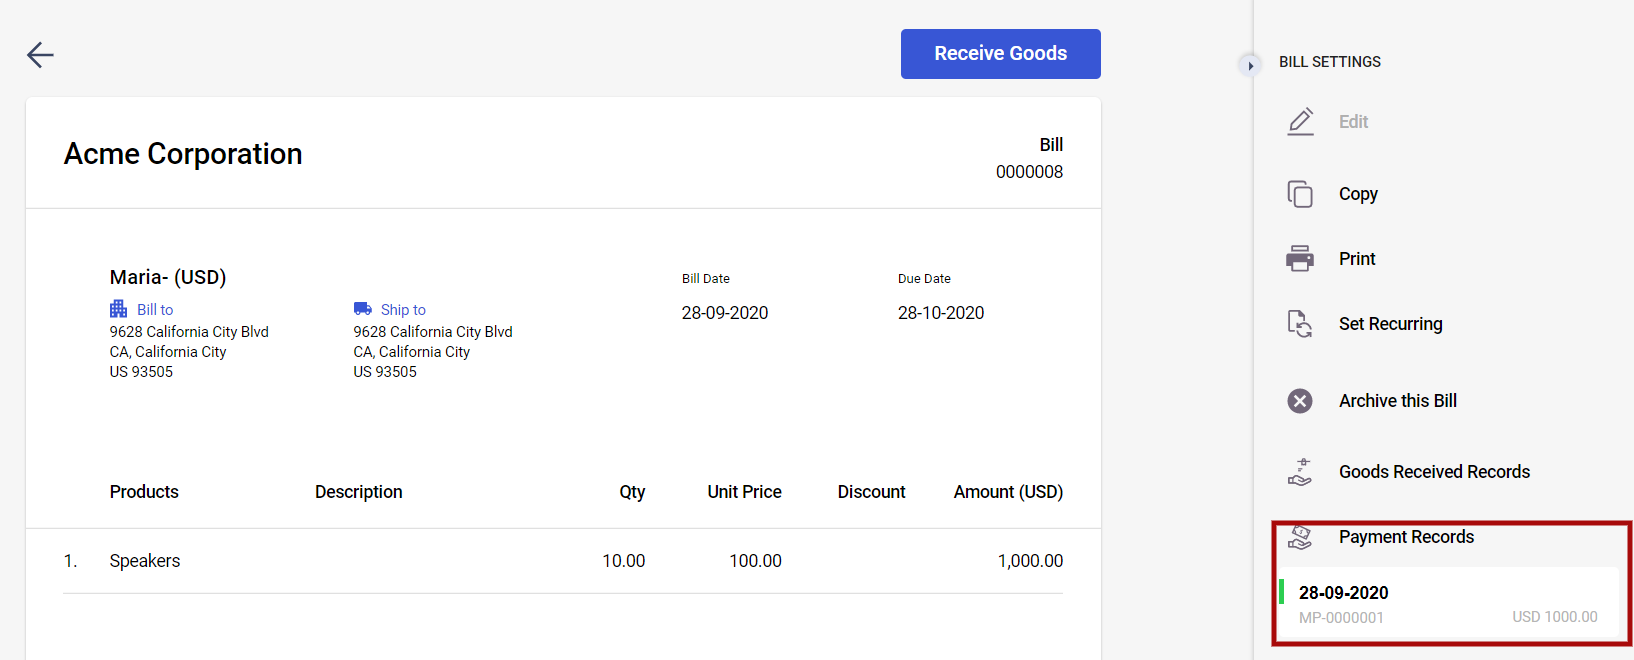
Task: Click the Archive this Bill X icon
Action: pyautogui.click(x=1300, y=401)
